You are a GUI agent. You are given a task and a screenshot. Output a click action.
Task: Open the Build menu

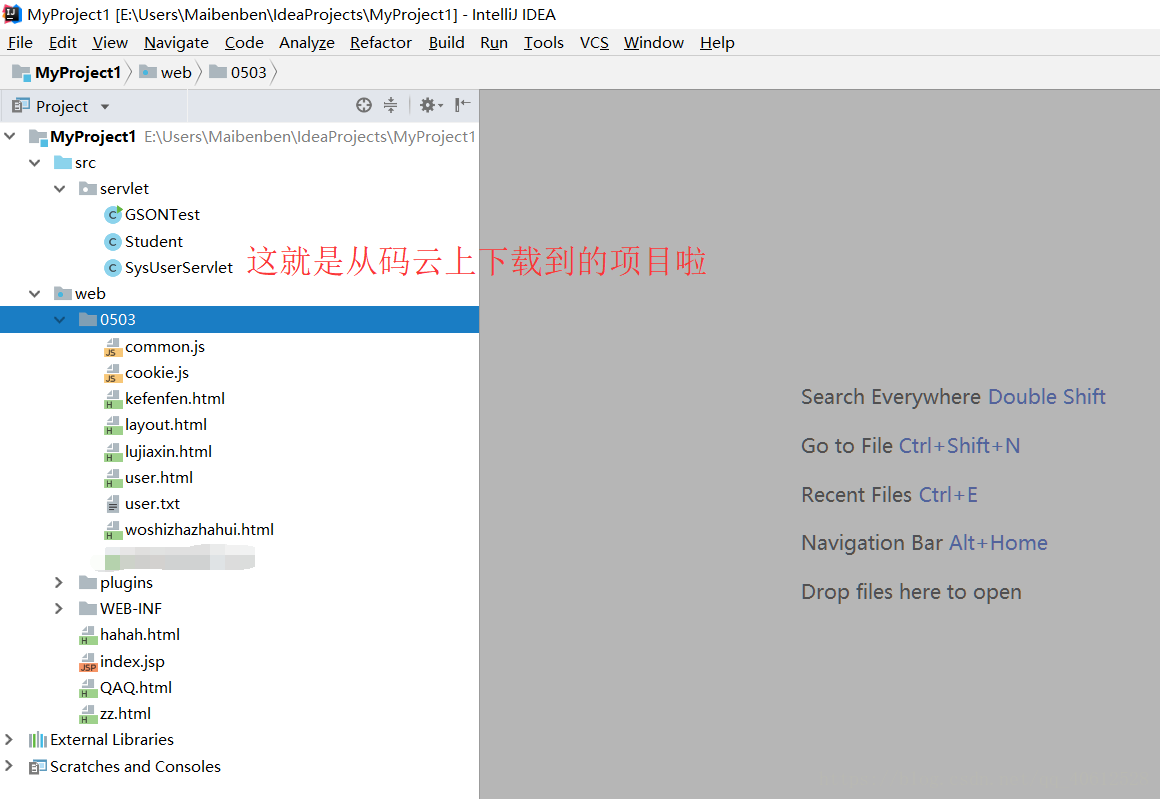point(447,43)
